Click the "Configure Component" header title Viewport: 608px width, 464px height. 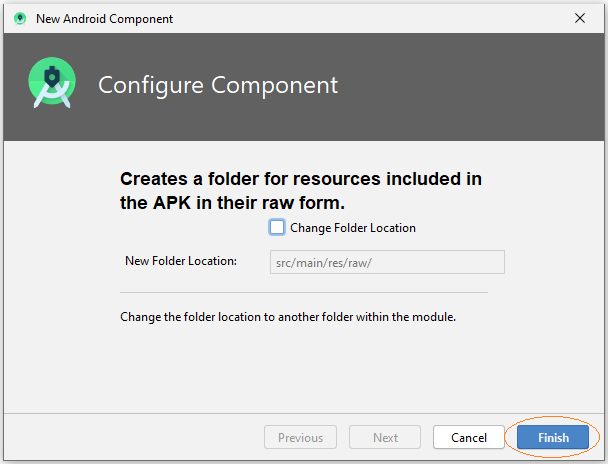pos(218,85)
